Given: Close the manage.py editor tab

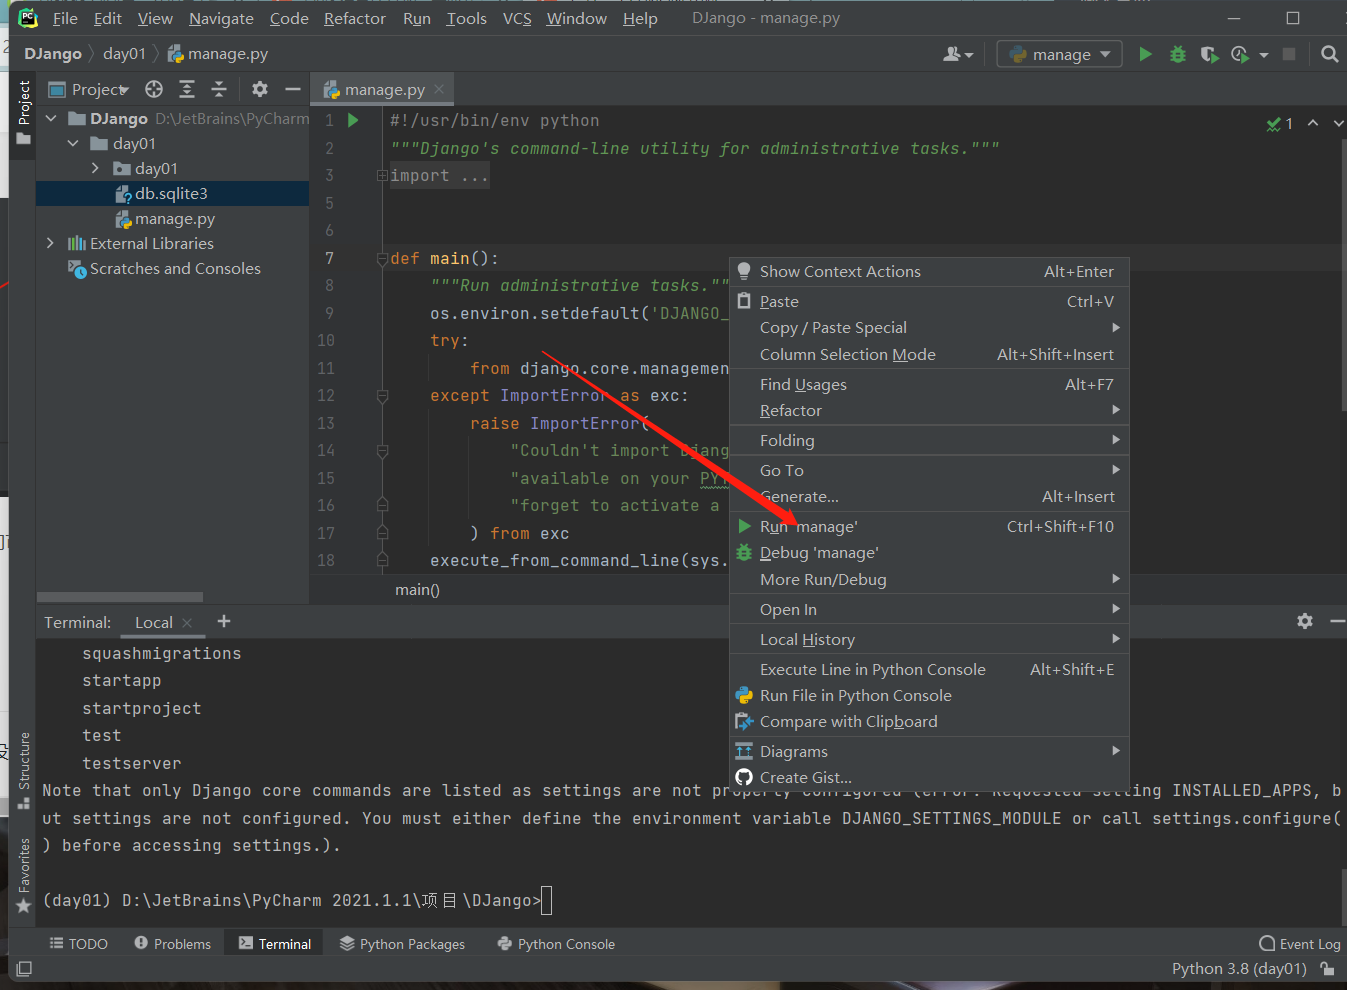Looking at the screenshot, I should (x=439, y=89).
